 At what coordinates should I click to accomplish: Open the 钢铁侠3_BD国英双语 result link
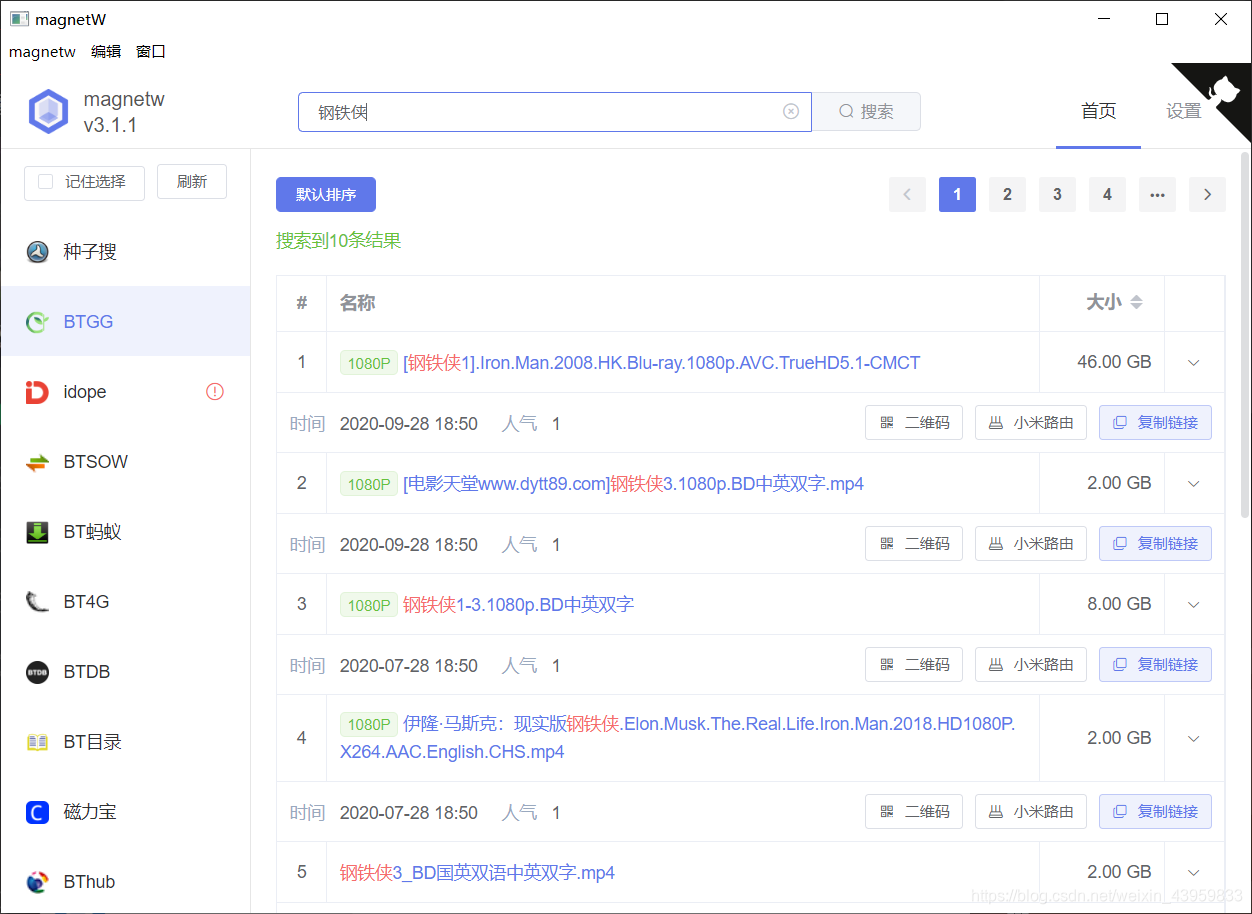click(x=477, y=873)
